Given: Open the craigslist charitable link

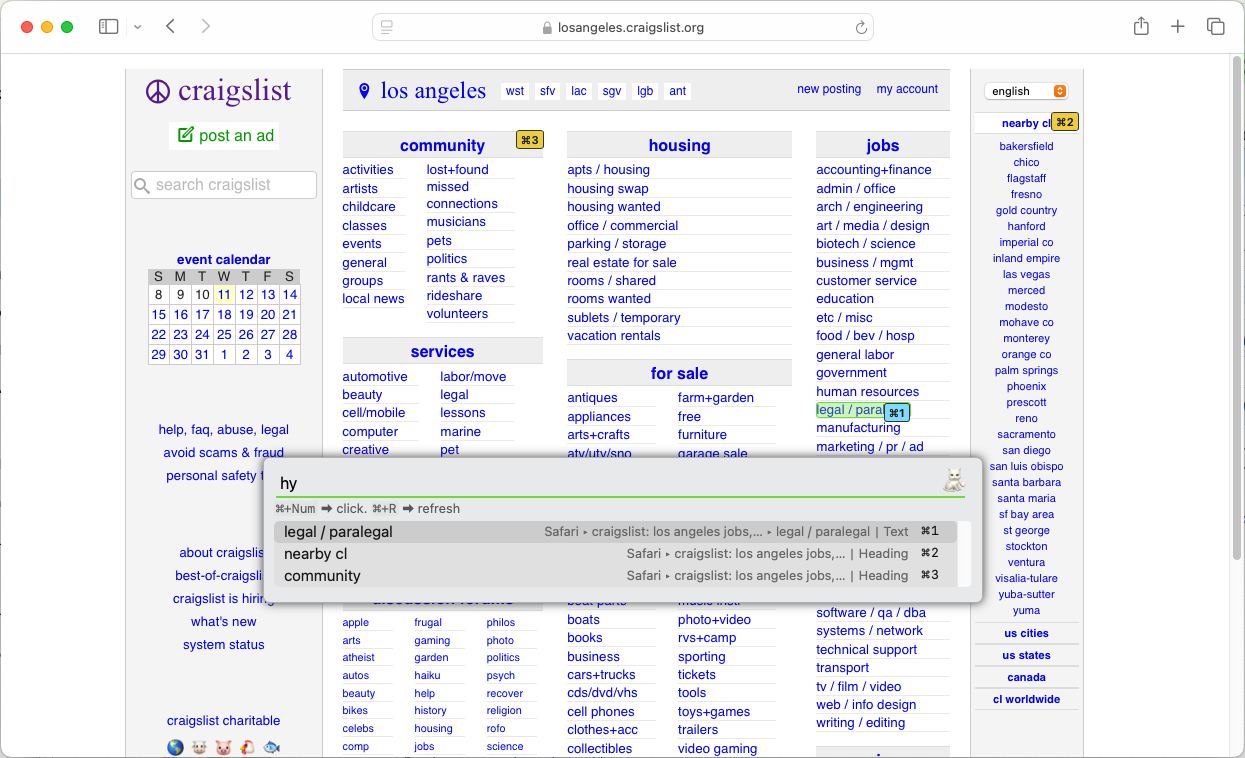Looking at the screenshot, I should coord(224,721).
